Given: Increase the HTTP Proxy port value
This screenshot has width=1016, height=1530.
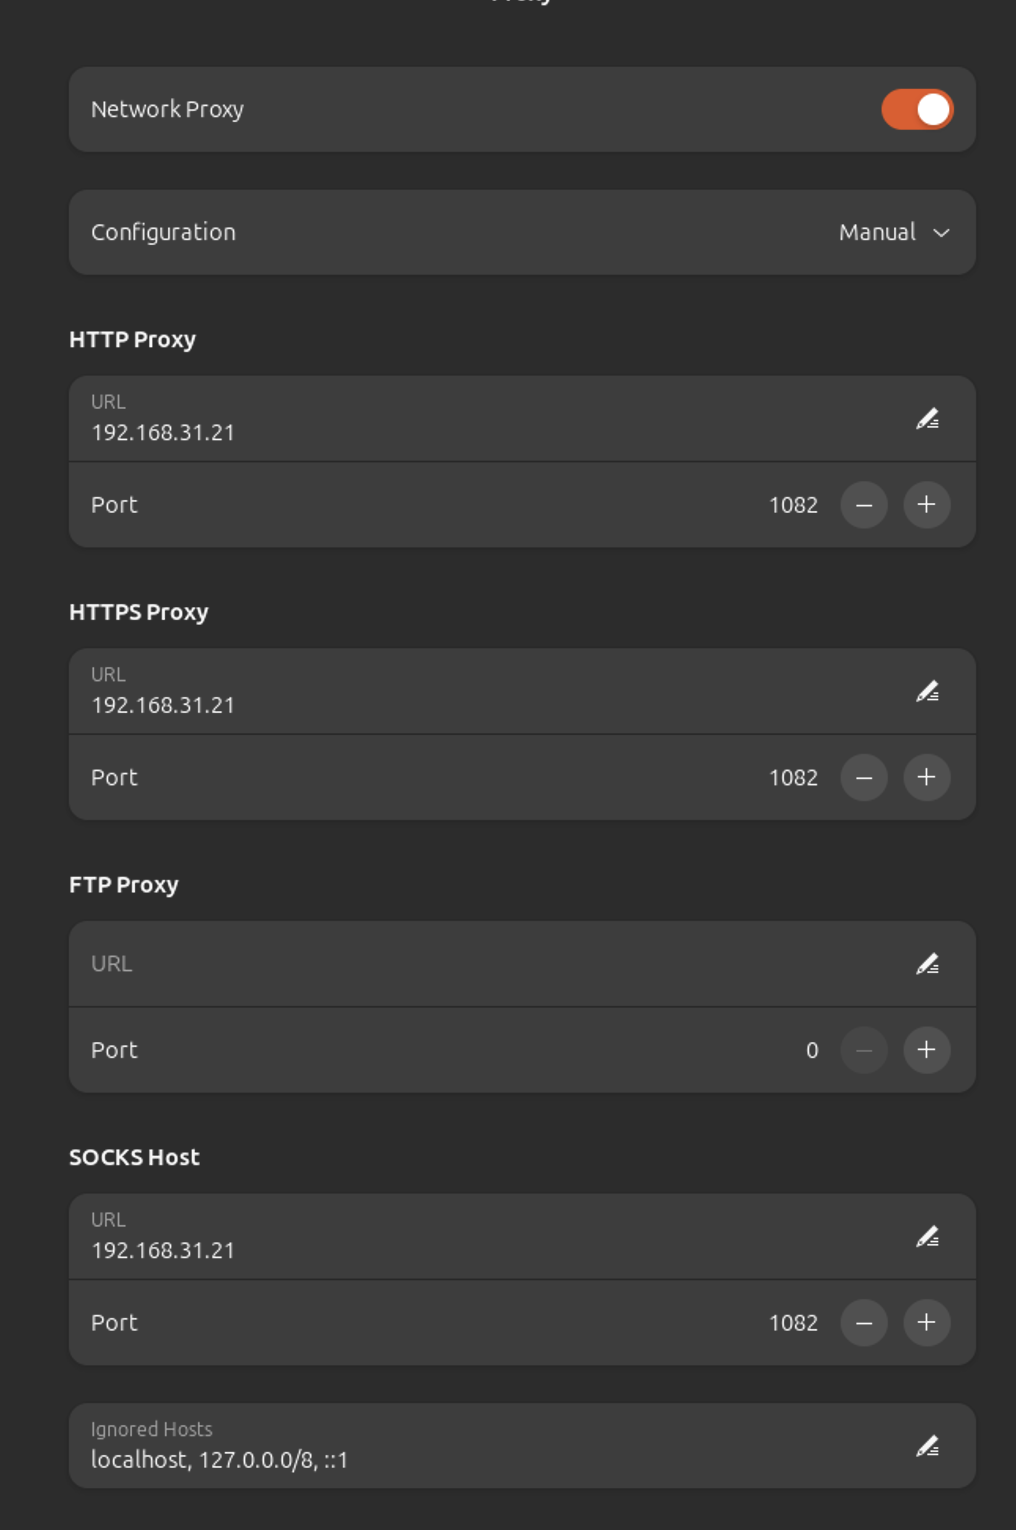Looking at the screenshot, I should (926, 505).
